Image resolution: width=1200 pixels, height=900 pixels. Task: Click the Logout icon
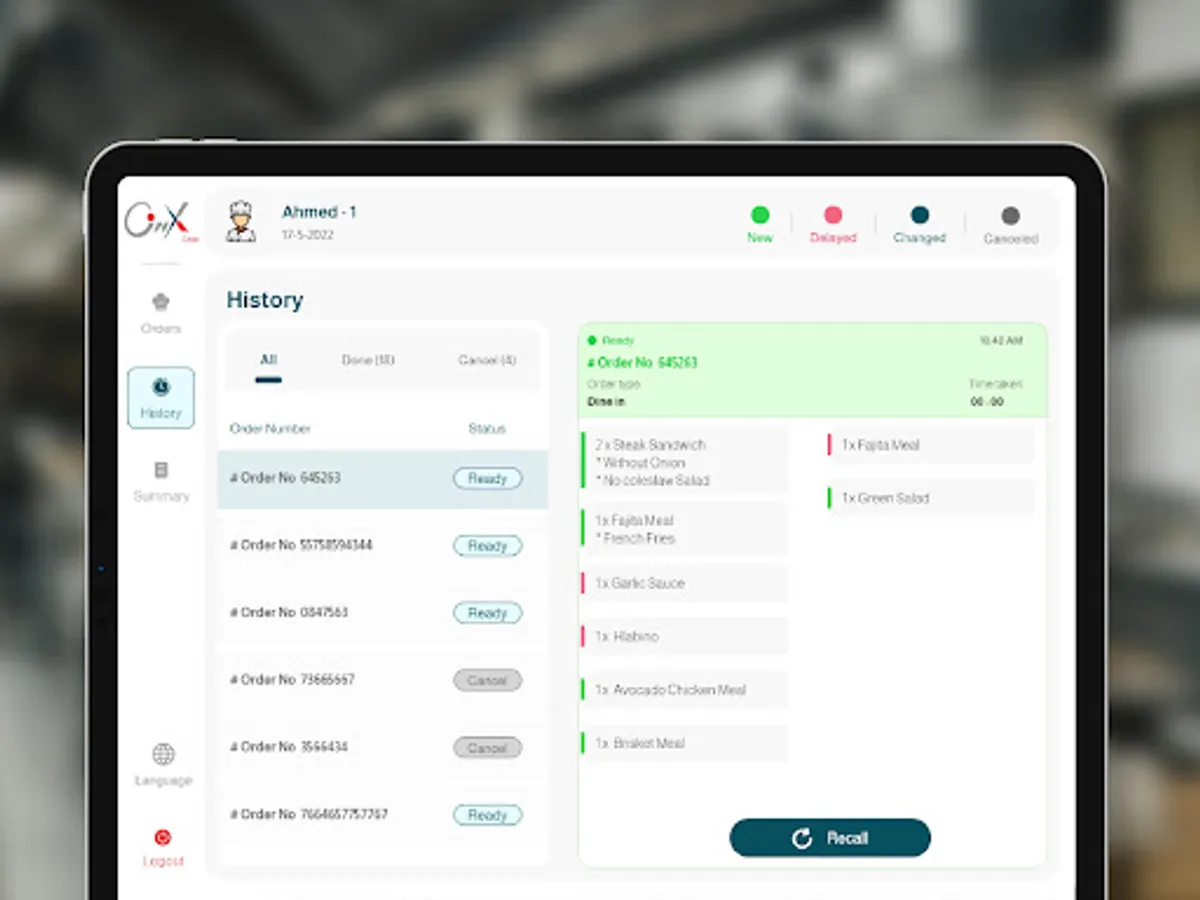(162, 838)
